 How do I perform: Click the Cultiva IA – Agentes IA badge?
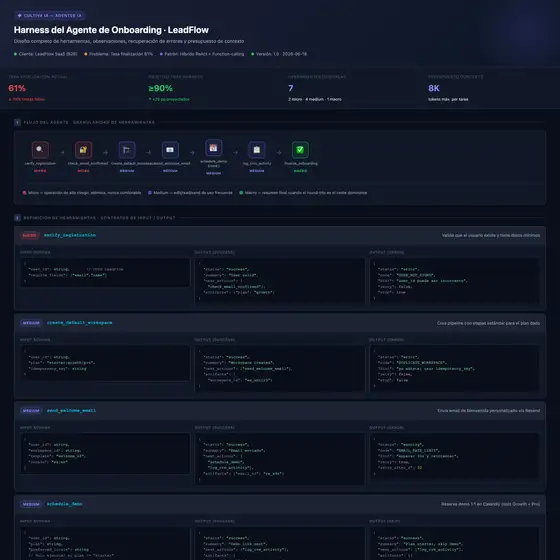50,15
